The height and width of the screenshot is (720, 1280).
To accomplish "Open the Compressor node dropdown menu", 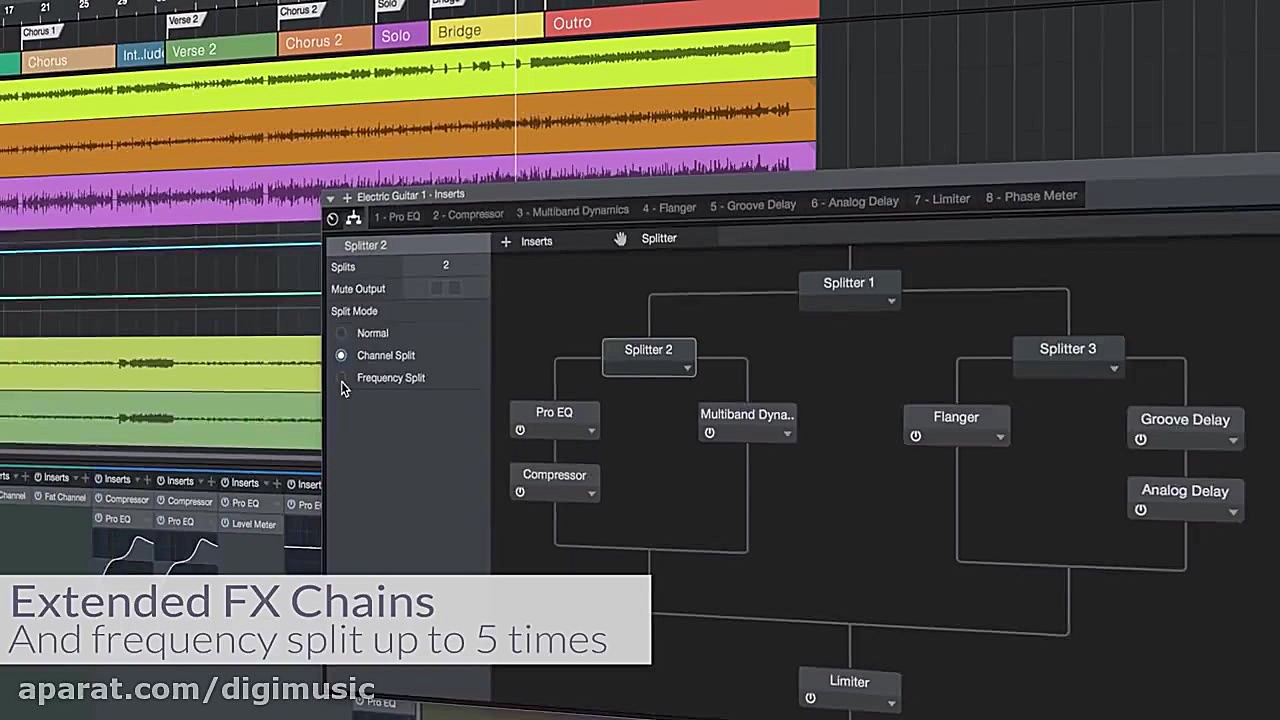I will tap(591, 492).
